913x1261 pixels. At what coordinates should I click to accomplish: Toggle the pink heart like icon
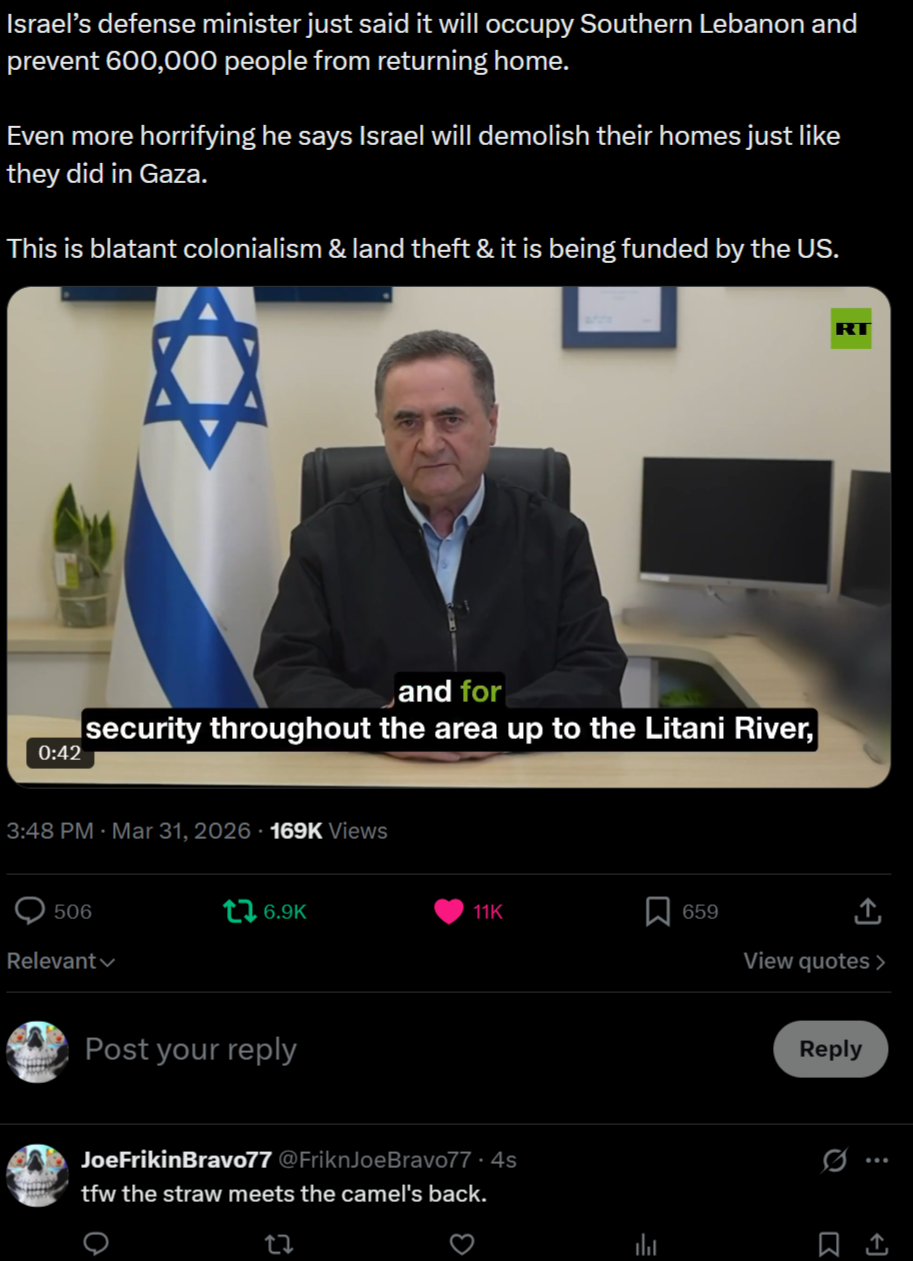449,911
